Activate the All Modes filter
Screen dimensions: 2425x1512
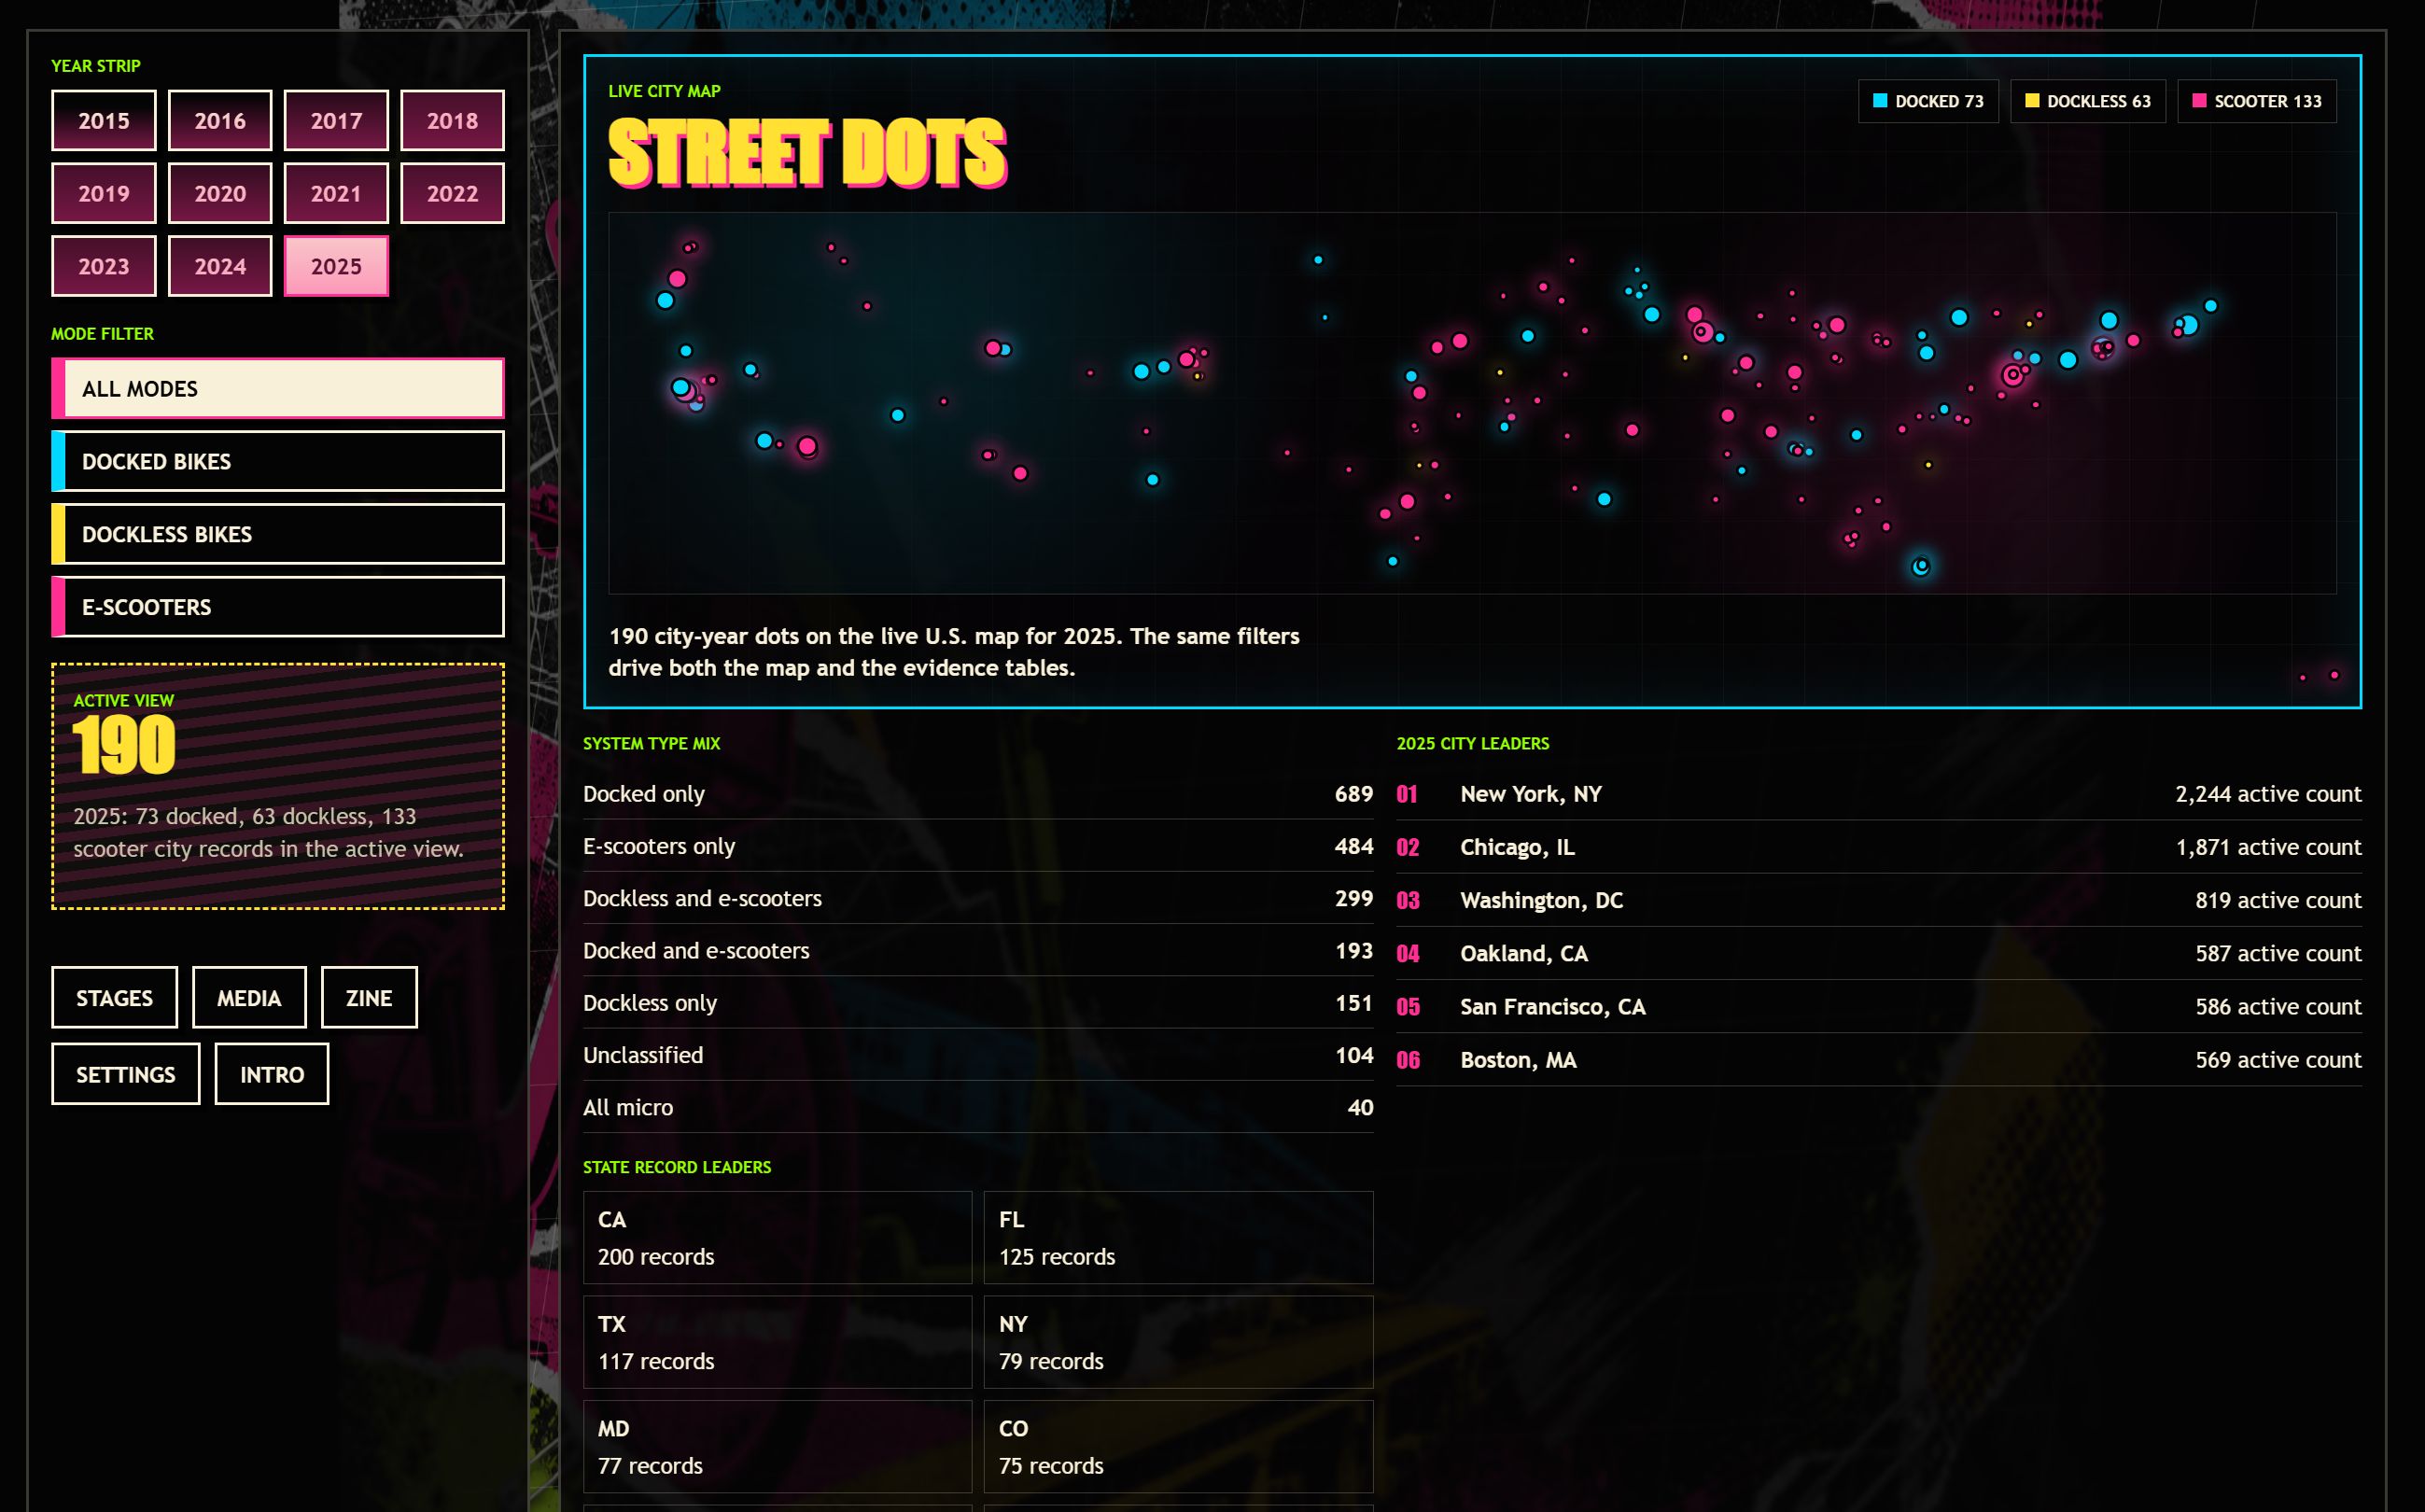coord(278,389)
